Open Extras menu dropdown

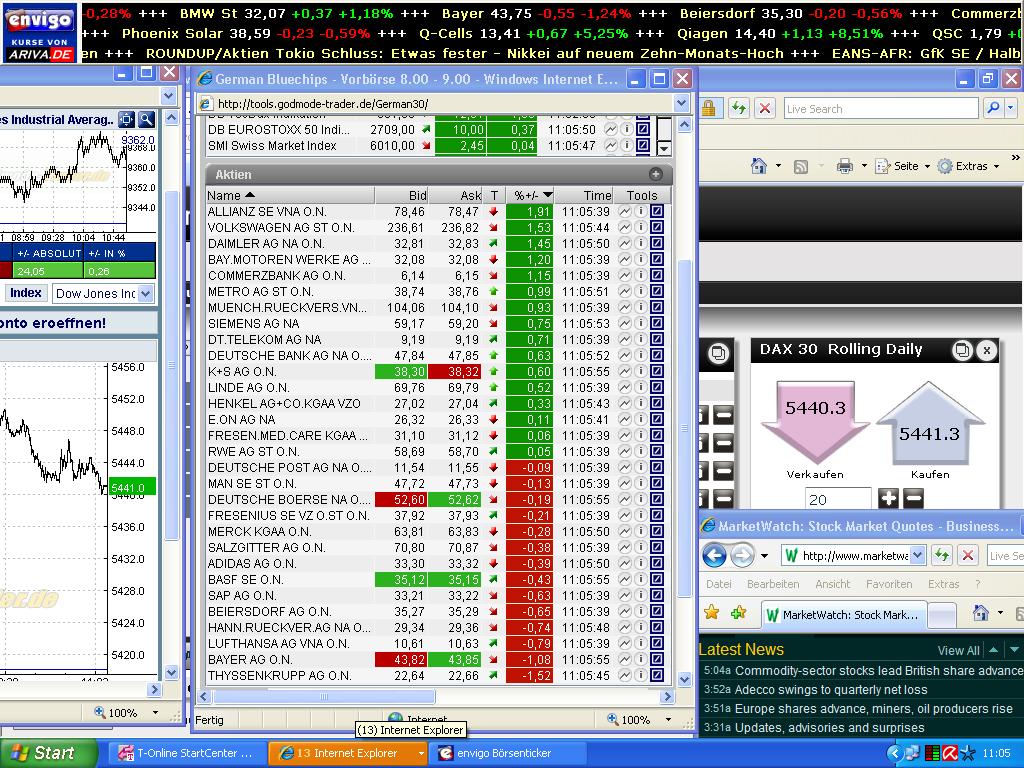point(996,167)
